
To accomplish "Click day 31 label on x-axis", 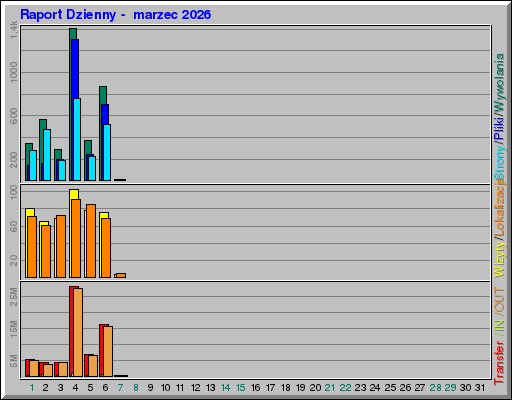I will (480, 388).
